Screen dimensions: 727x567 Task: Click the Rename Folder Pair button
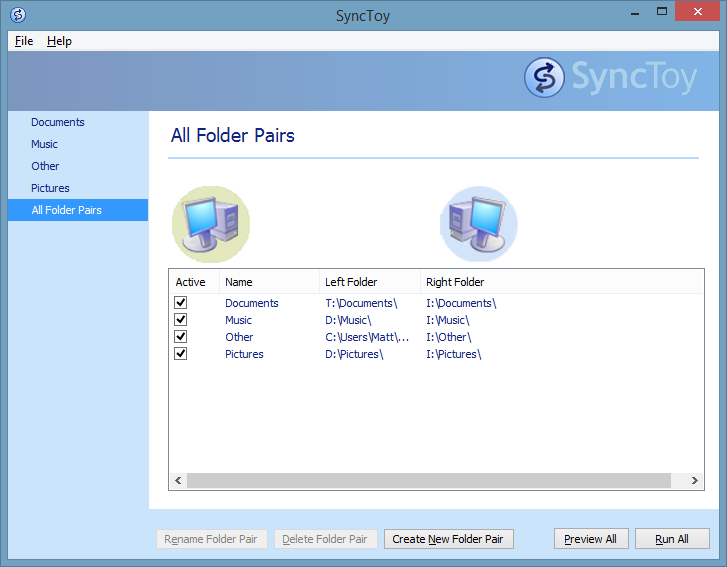click(x=211, y=539)
